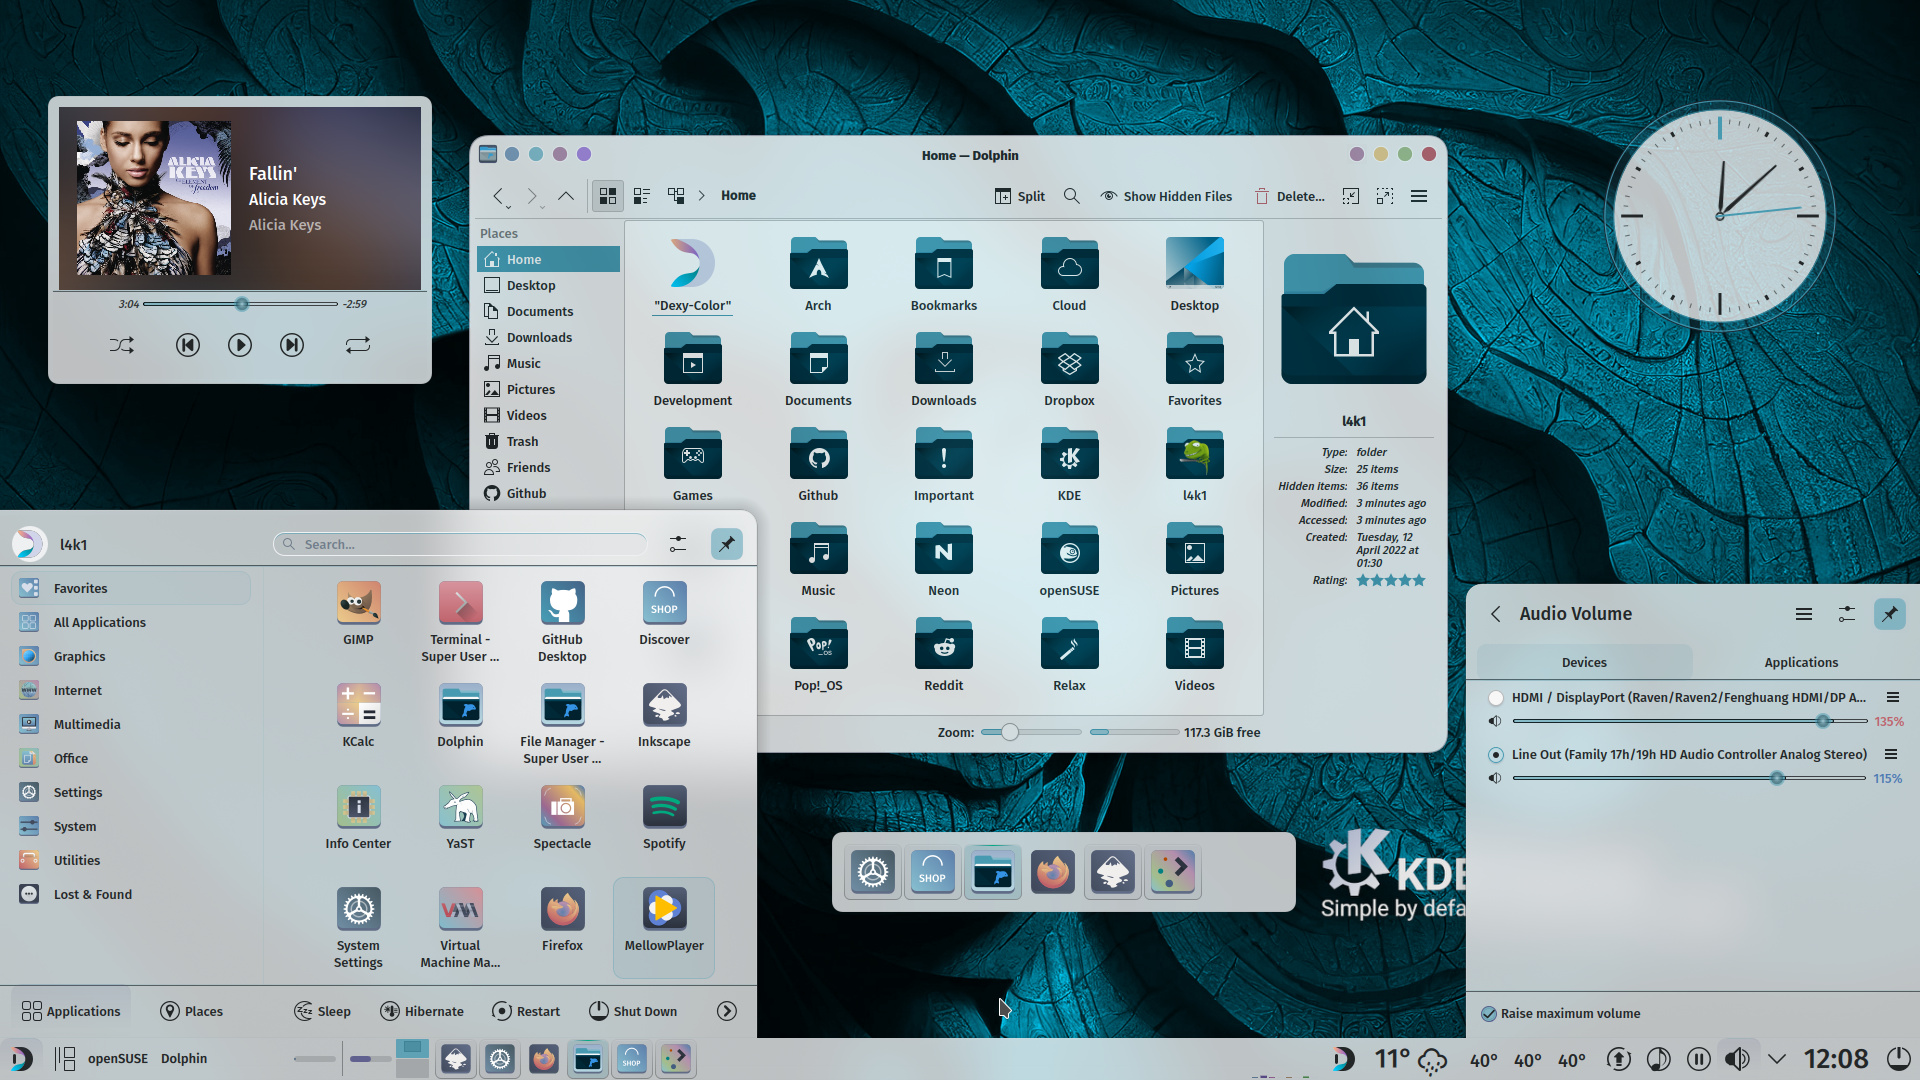Toggle repeat in the music player widget
The width and height of the screenshot is (1920, 1080).
click(358, 345)
